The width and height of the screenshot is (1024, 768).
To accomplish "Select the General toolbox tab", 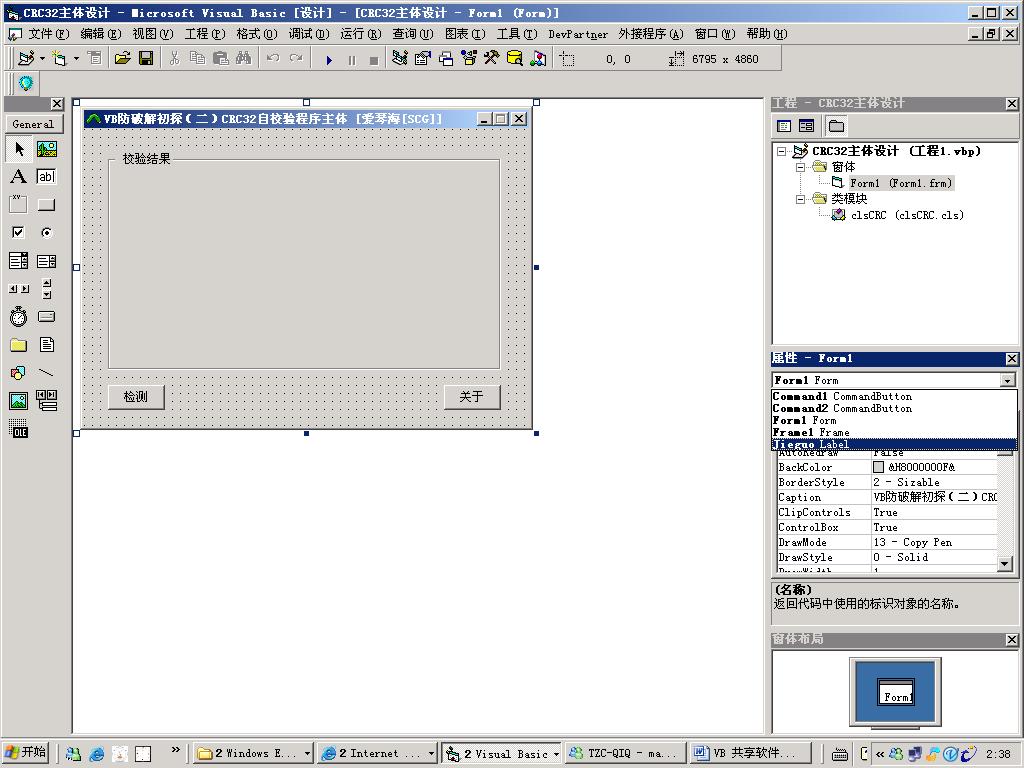I will pos(33,124).
